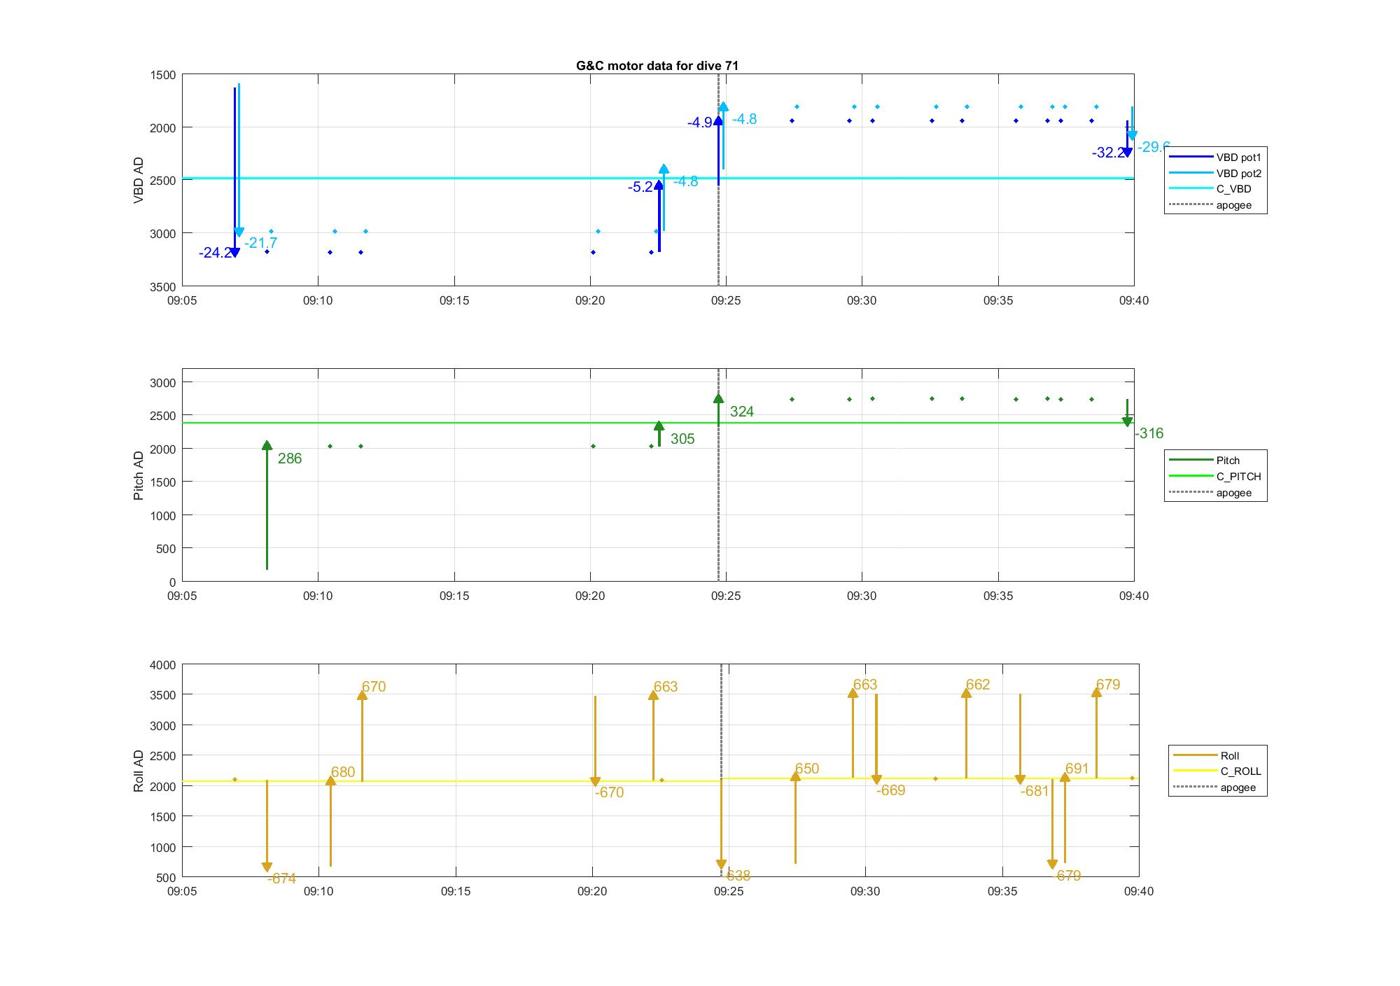The image size is (1400, 986).
Task: Click the 'Roll AD' y-axis label
Action: pyautogui.click(x=139, y=770)
